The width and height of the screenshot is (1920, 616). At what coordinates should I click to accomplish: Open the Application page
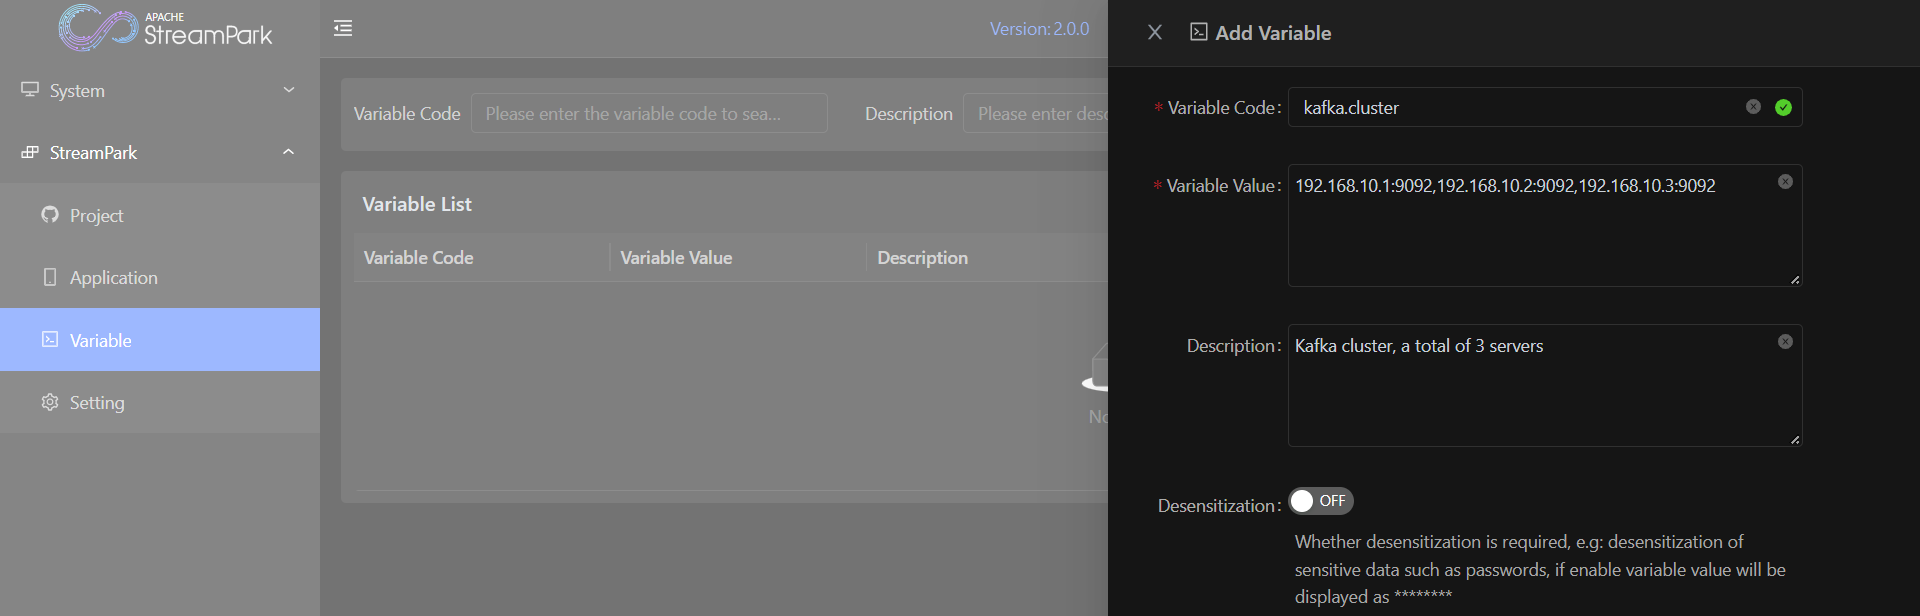(113, 278)
